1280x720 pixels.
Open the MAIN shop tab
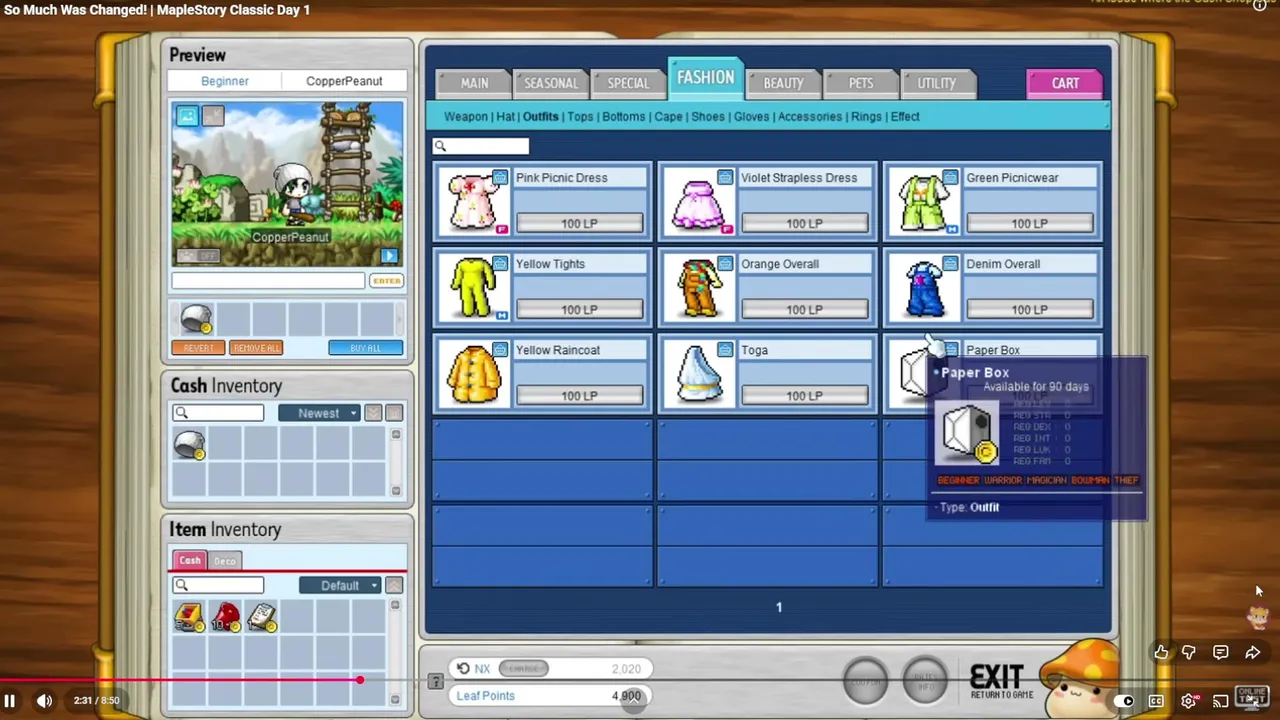[474, 83]
